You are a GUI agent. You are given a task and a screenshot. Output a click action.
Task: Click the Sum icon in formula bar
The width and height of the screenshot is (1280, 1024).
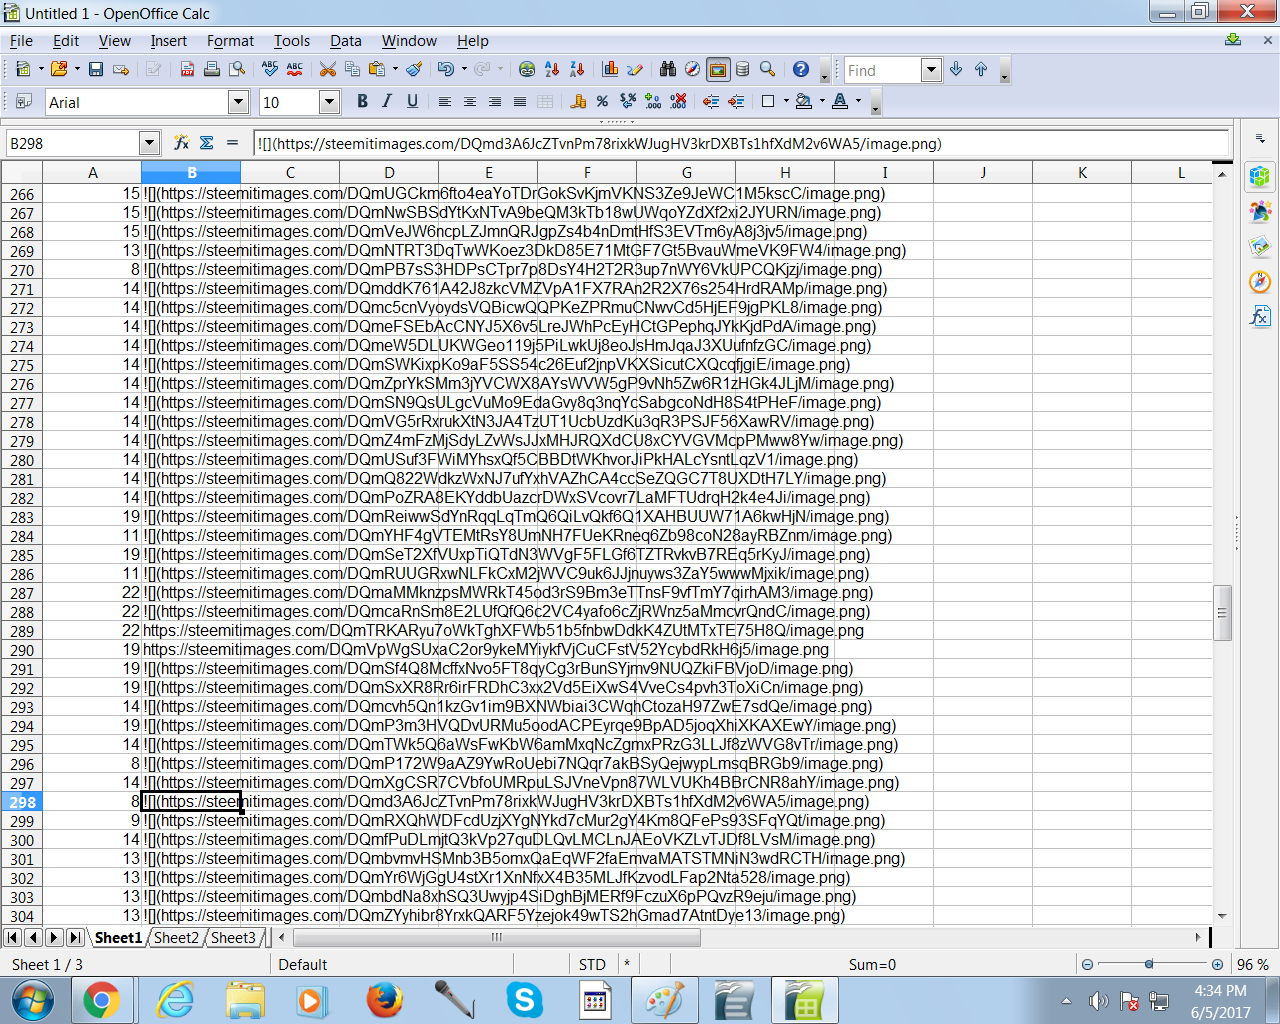click(x=207, y=143)
